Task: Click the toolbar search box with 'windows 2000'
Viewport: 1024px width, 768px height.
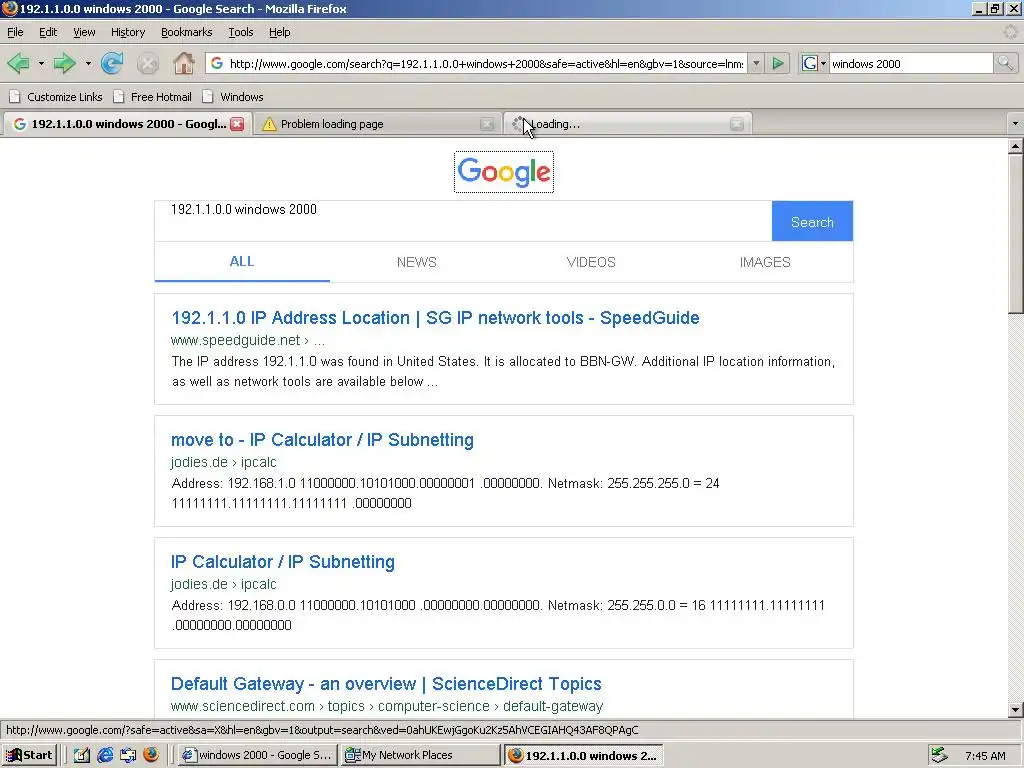Action: [x=910, y=63]
